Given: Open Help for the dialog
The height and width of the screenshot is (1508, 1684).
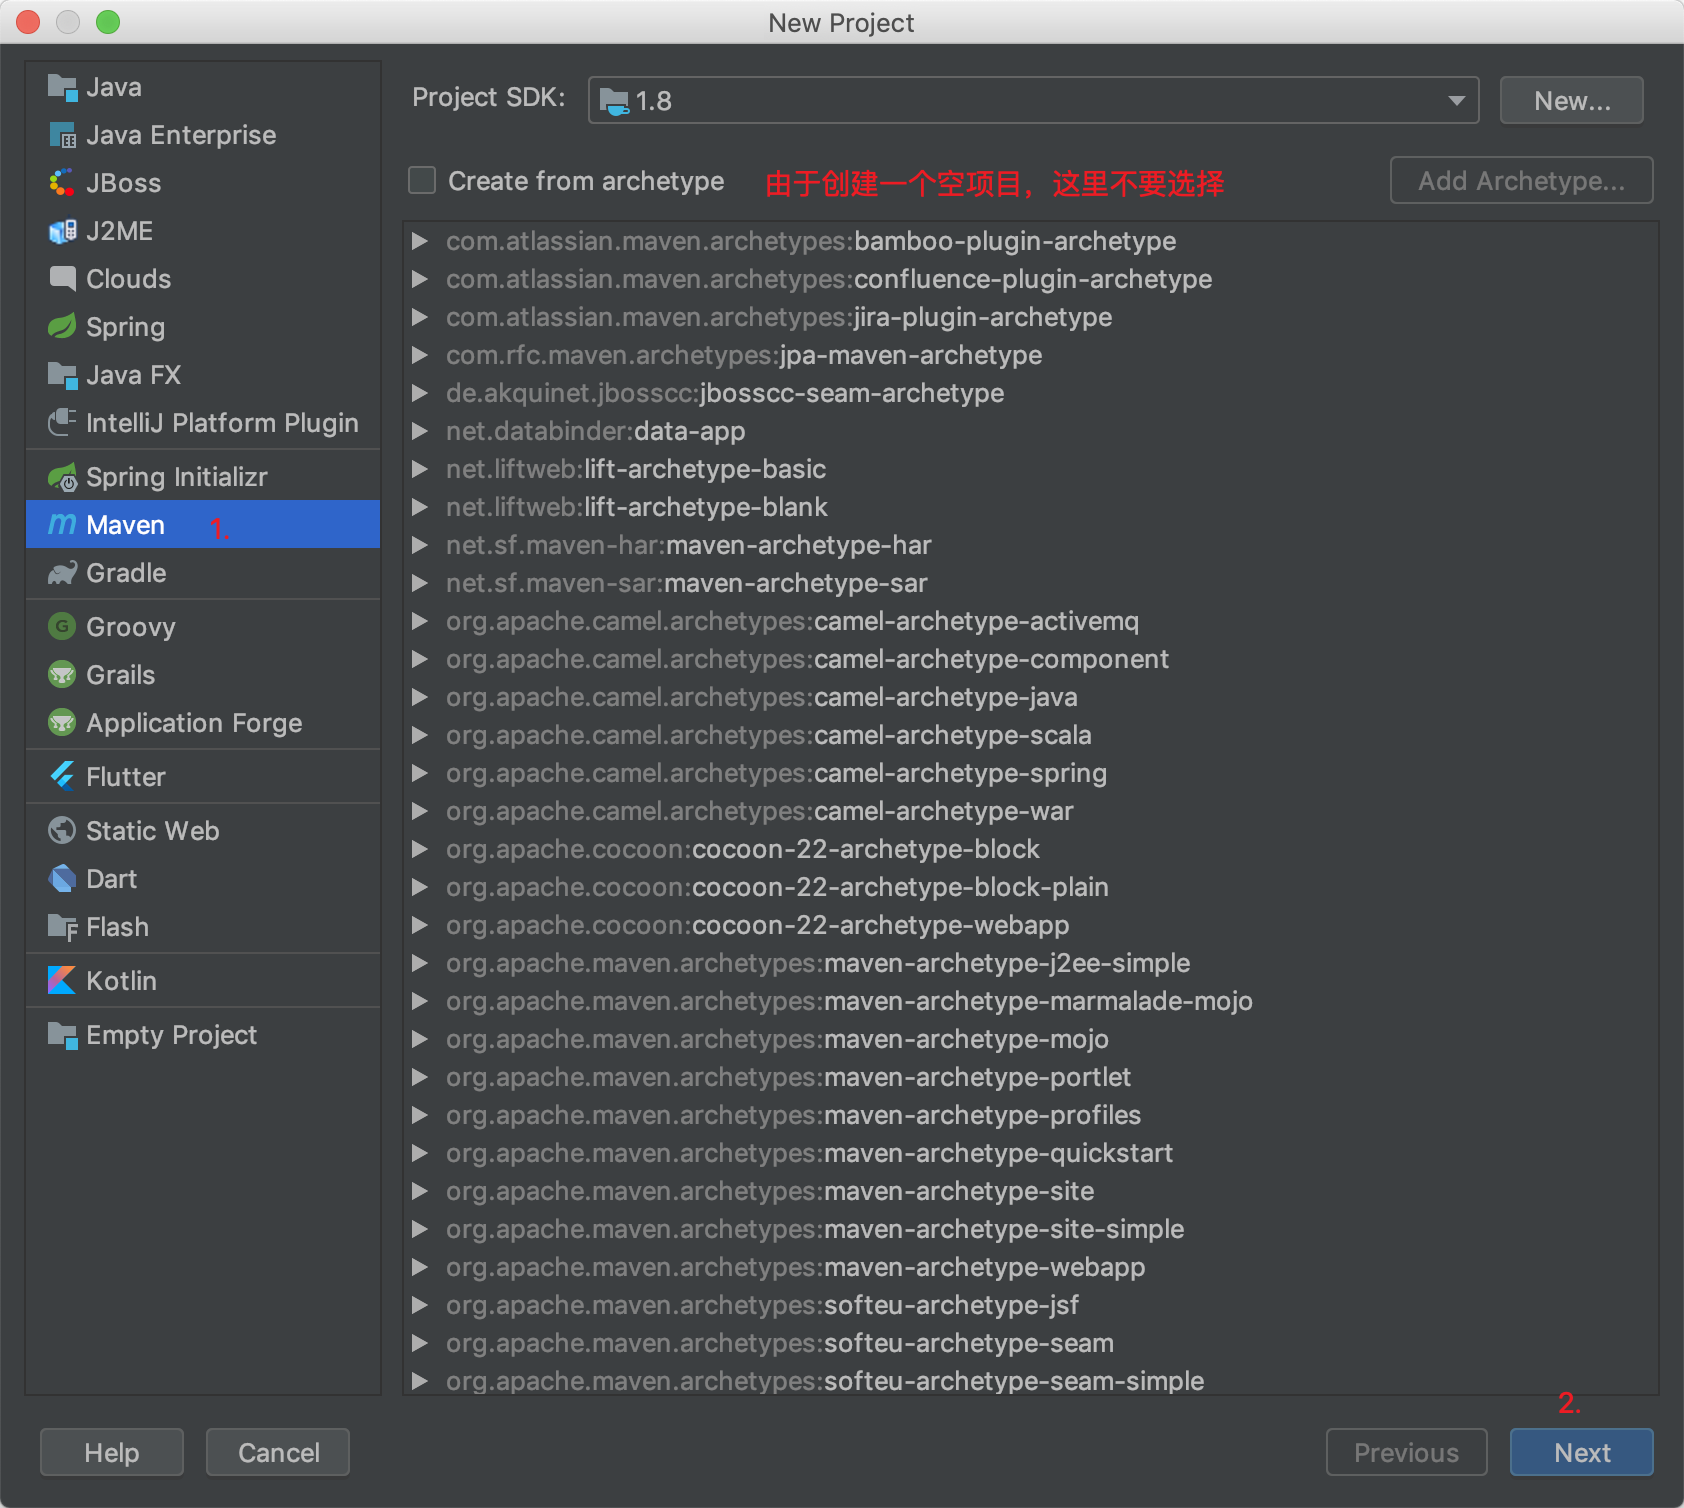Looking at the screenshot, I should click(x=112, y=1452).
